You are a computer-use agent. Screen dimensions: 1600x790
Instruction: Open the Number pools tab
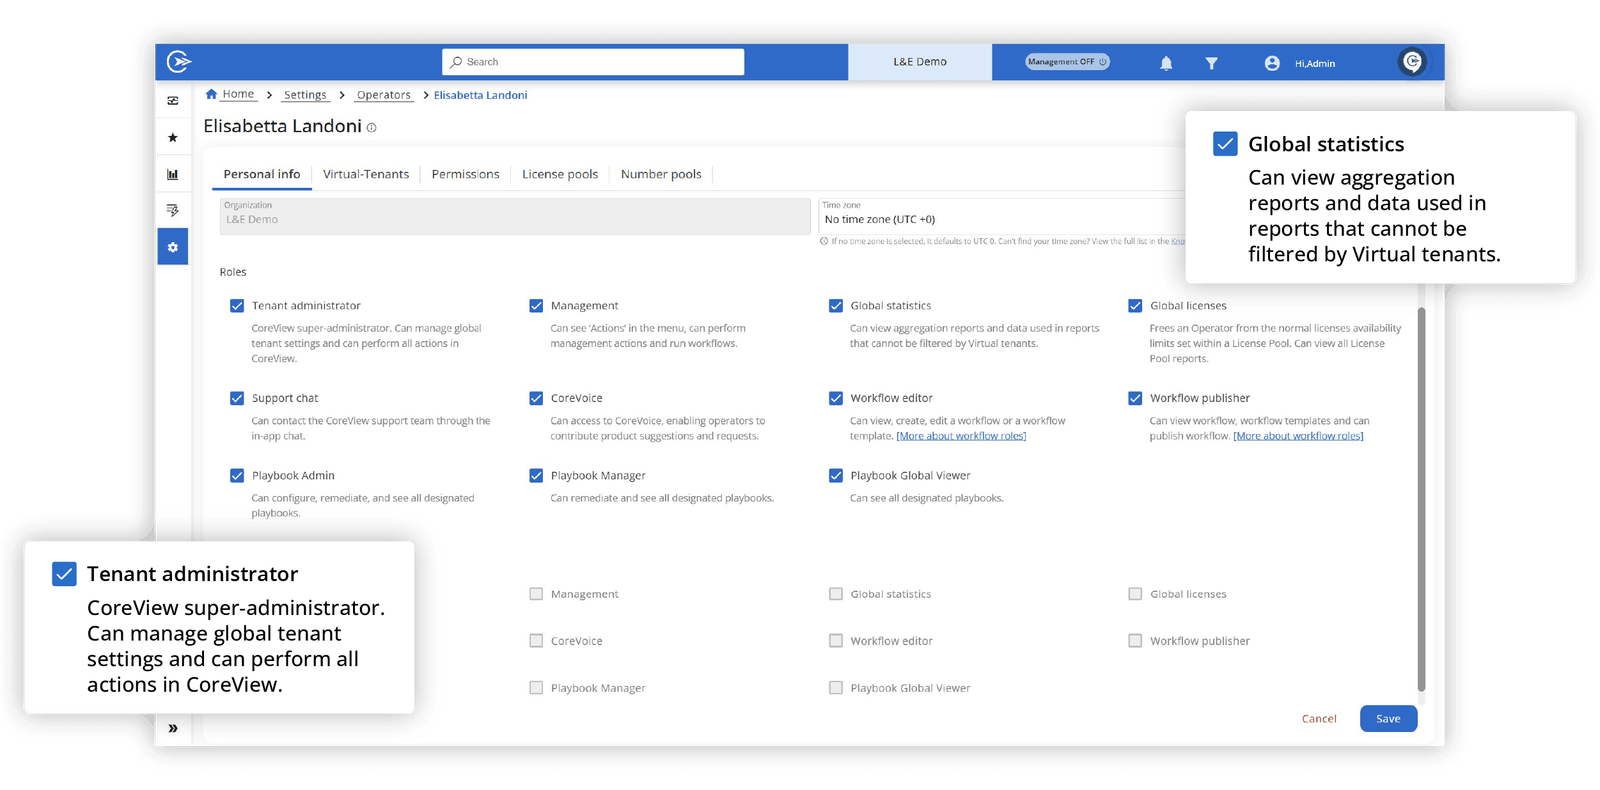coord(661,174)
